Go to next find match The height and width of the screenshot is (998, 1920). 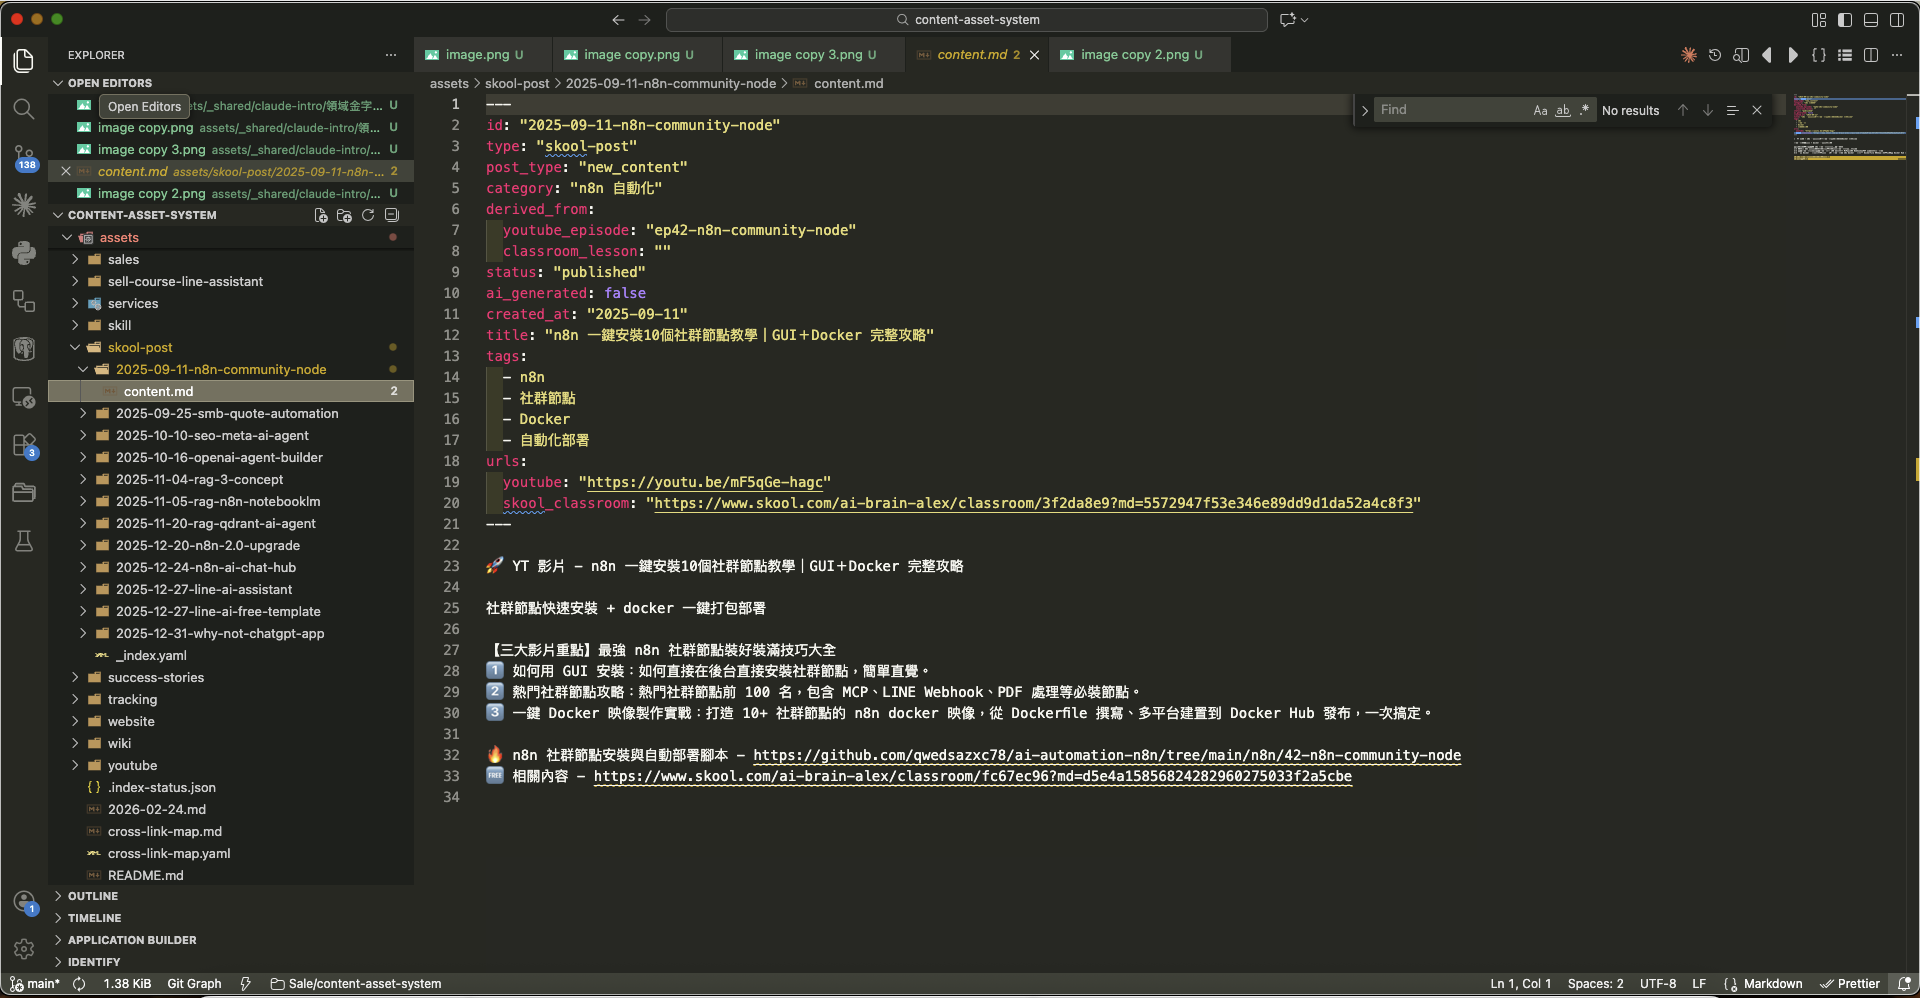click(x=1708, y=110)
